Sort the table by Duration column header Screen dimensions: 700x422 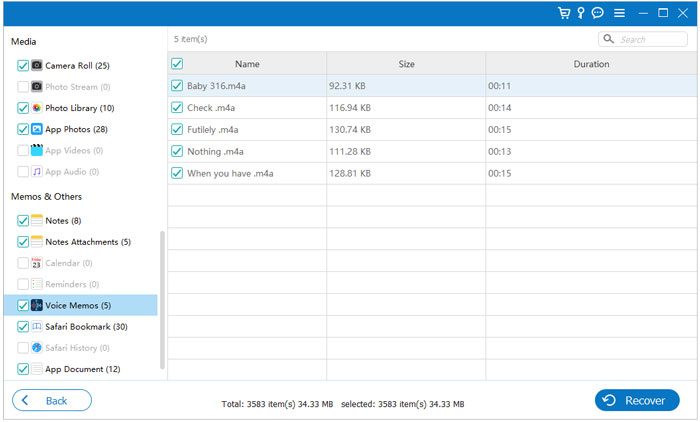pyautogui.click(x=591, y=64)
